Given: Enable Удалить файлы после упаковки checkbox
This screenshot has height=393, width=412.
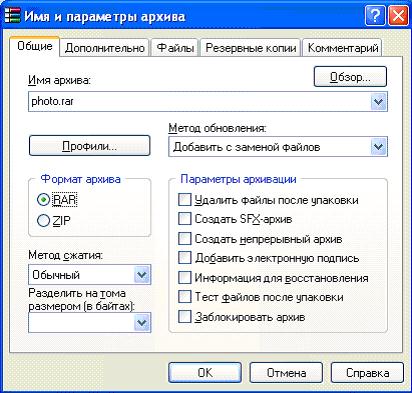Looking at the screenshot, I should (x=185, y=200).
